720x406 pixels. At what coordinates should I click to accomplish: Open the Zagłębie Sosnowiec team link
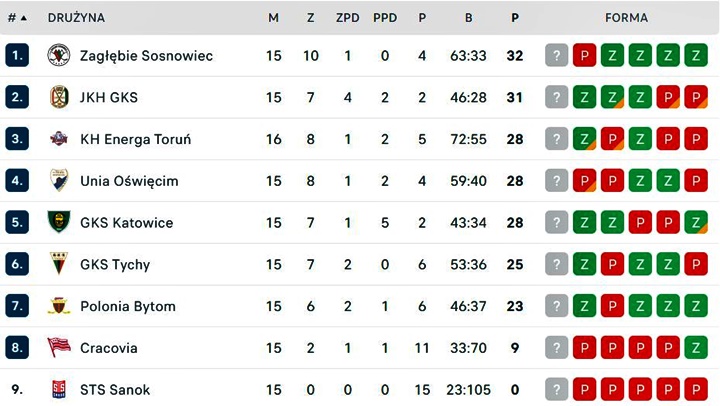[146, 56]
